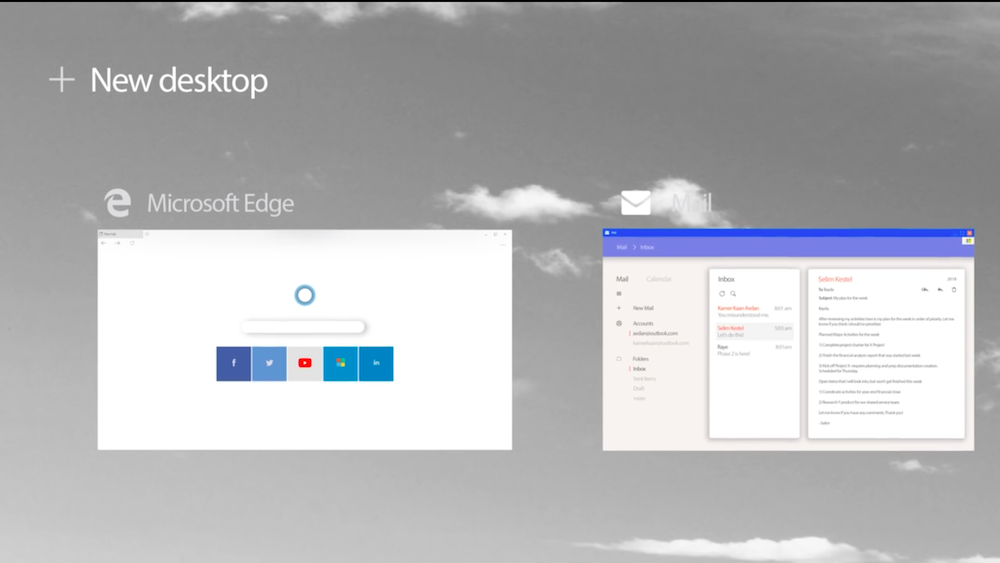Open the LinkedIn tile in Edge
1000x563 pixels.
(x=376, y=363)
